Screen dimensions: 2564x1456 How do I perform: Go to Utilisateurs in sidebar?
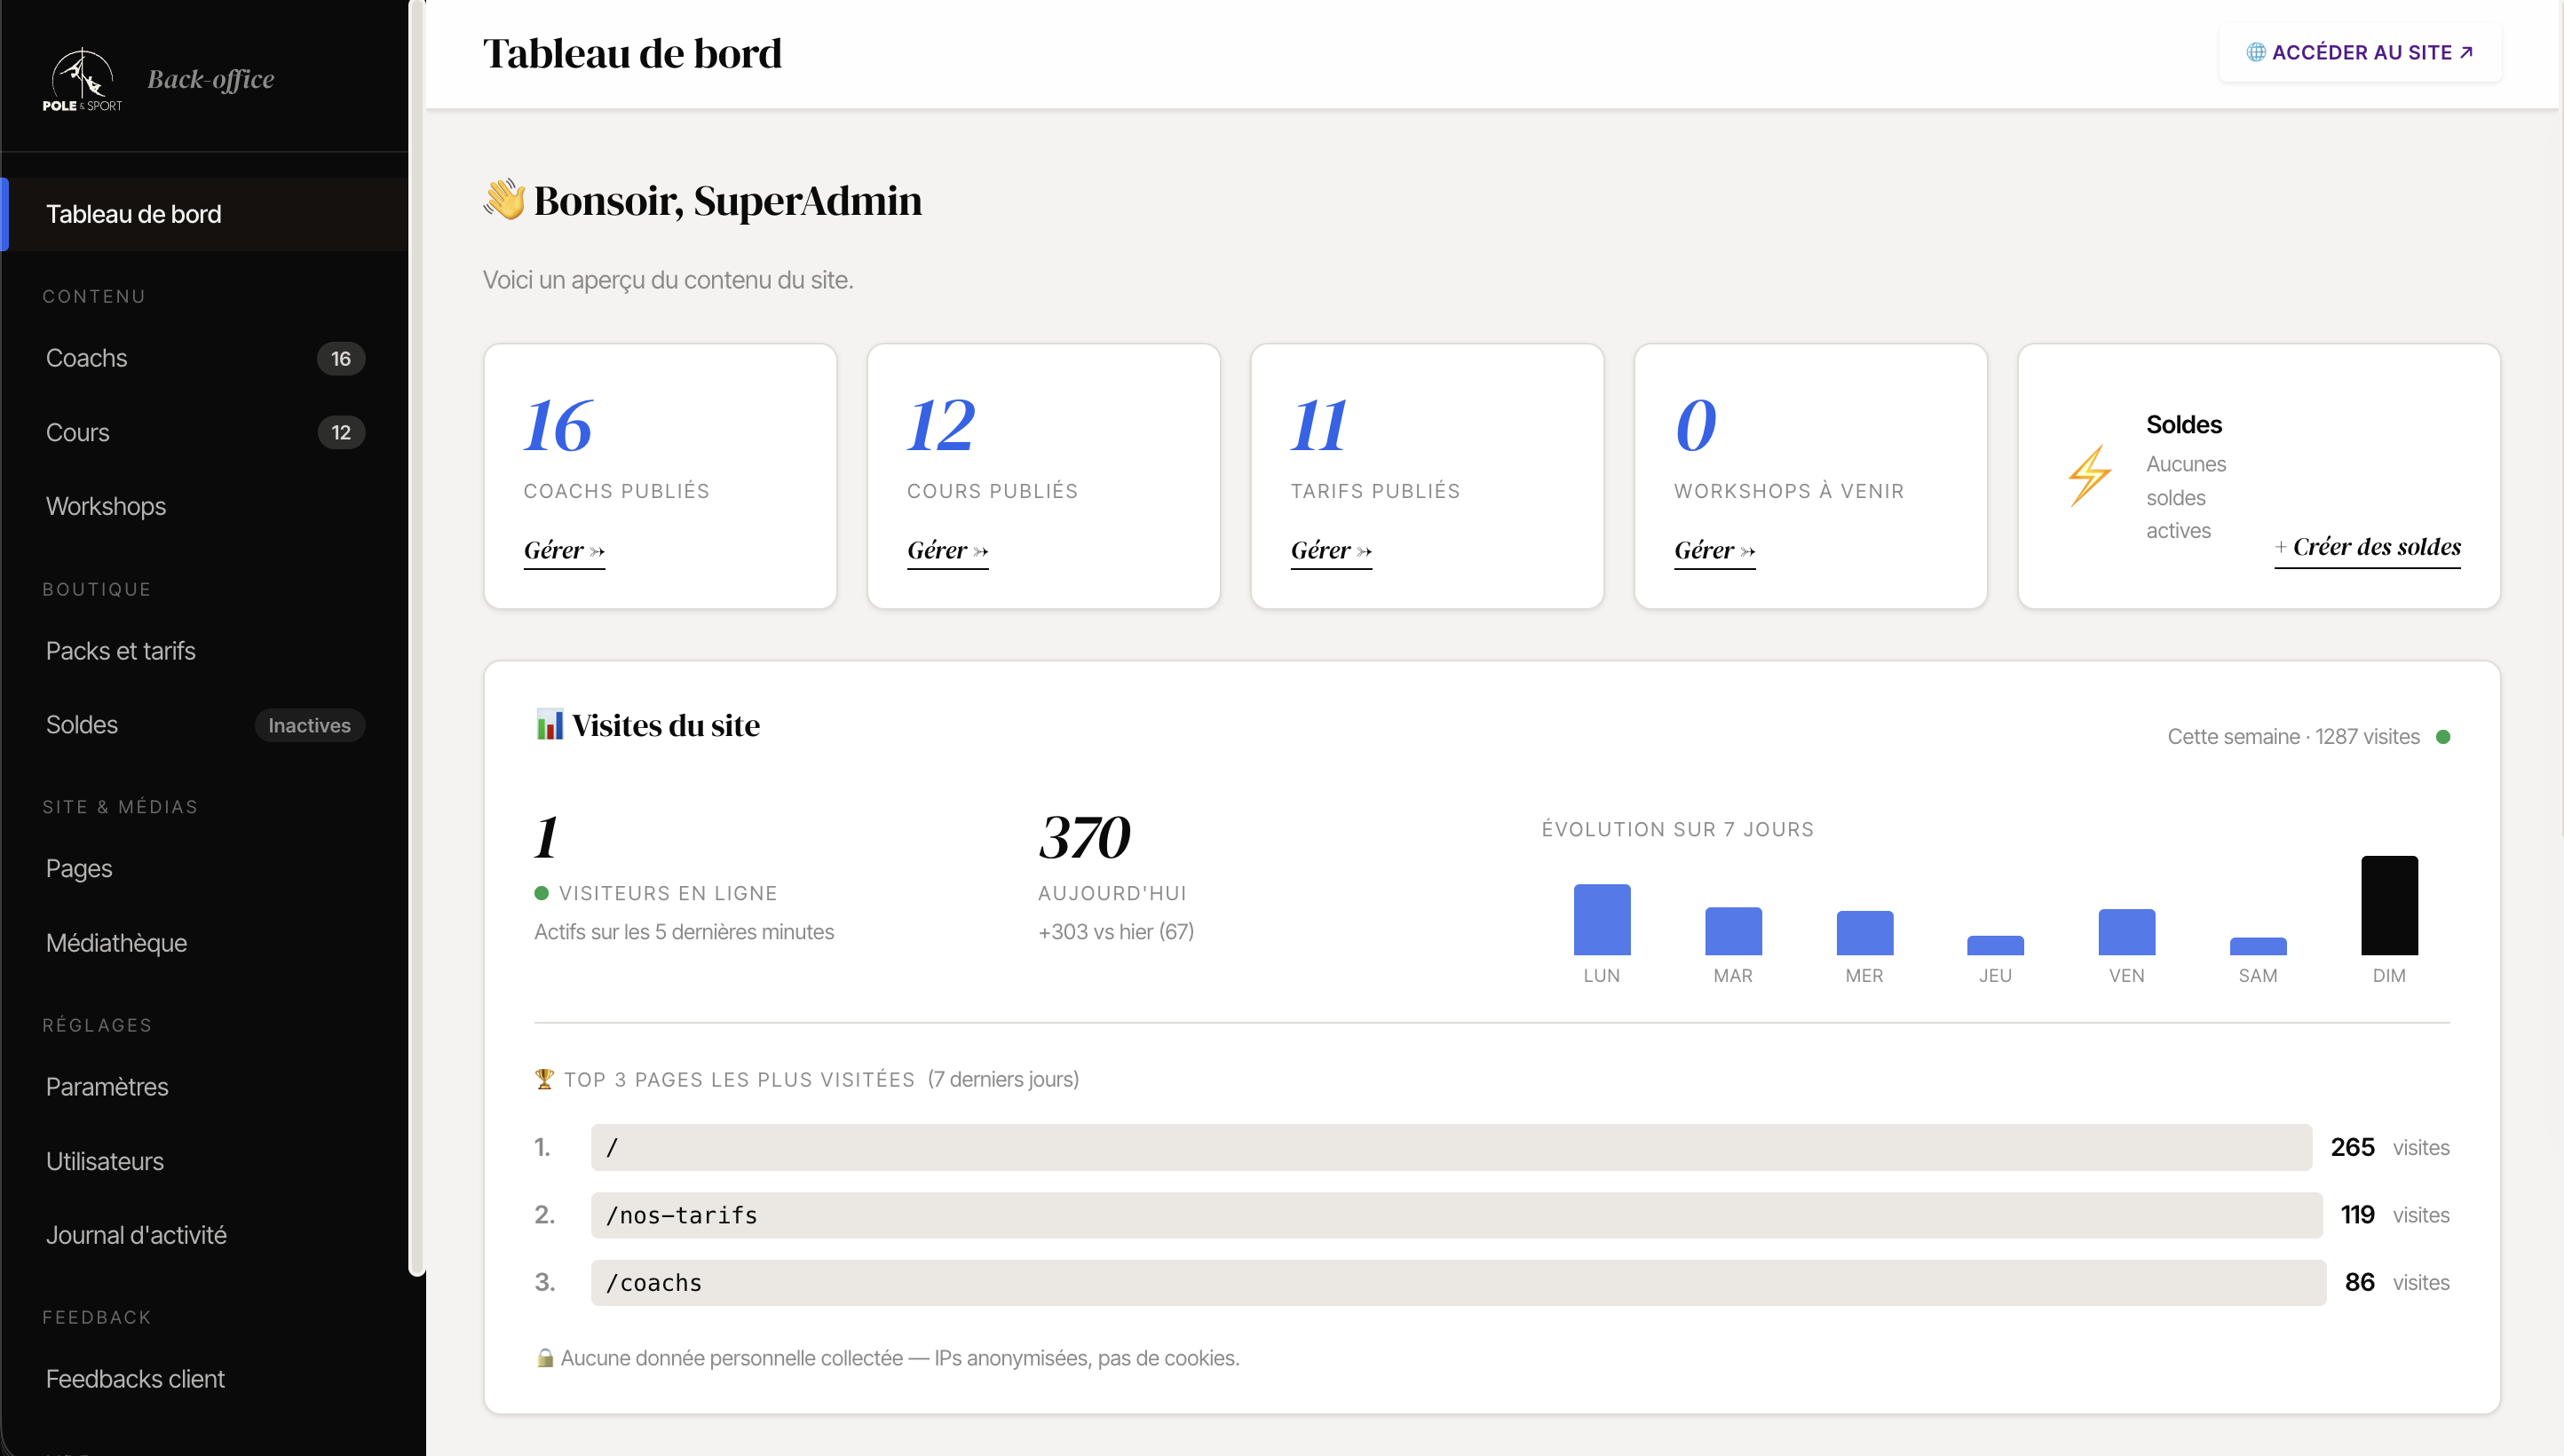pos(205,1161)
